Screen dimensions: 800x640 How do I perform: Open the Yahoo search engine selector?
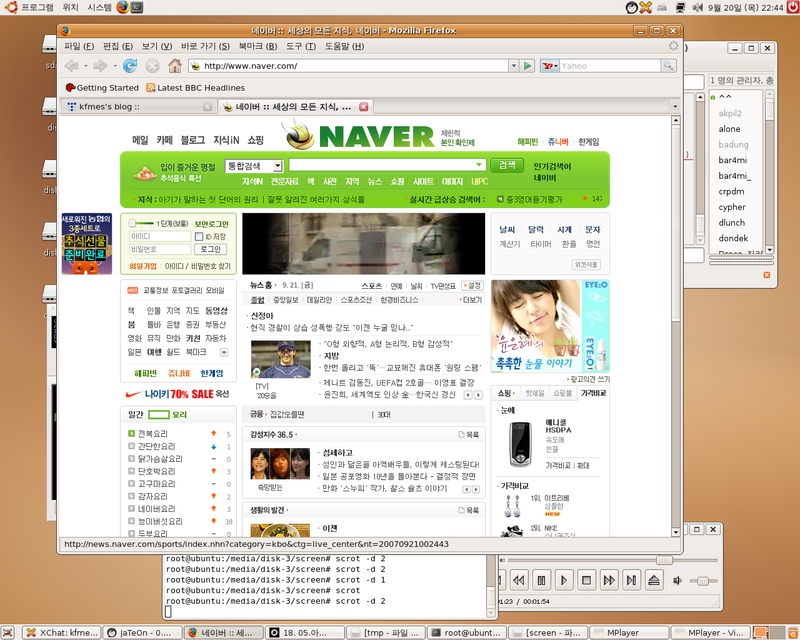tap(549, 66)
